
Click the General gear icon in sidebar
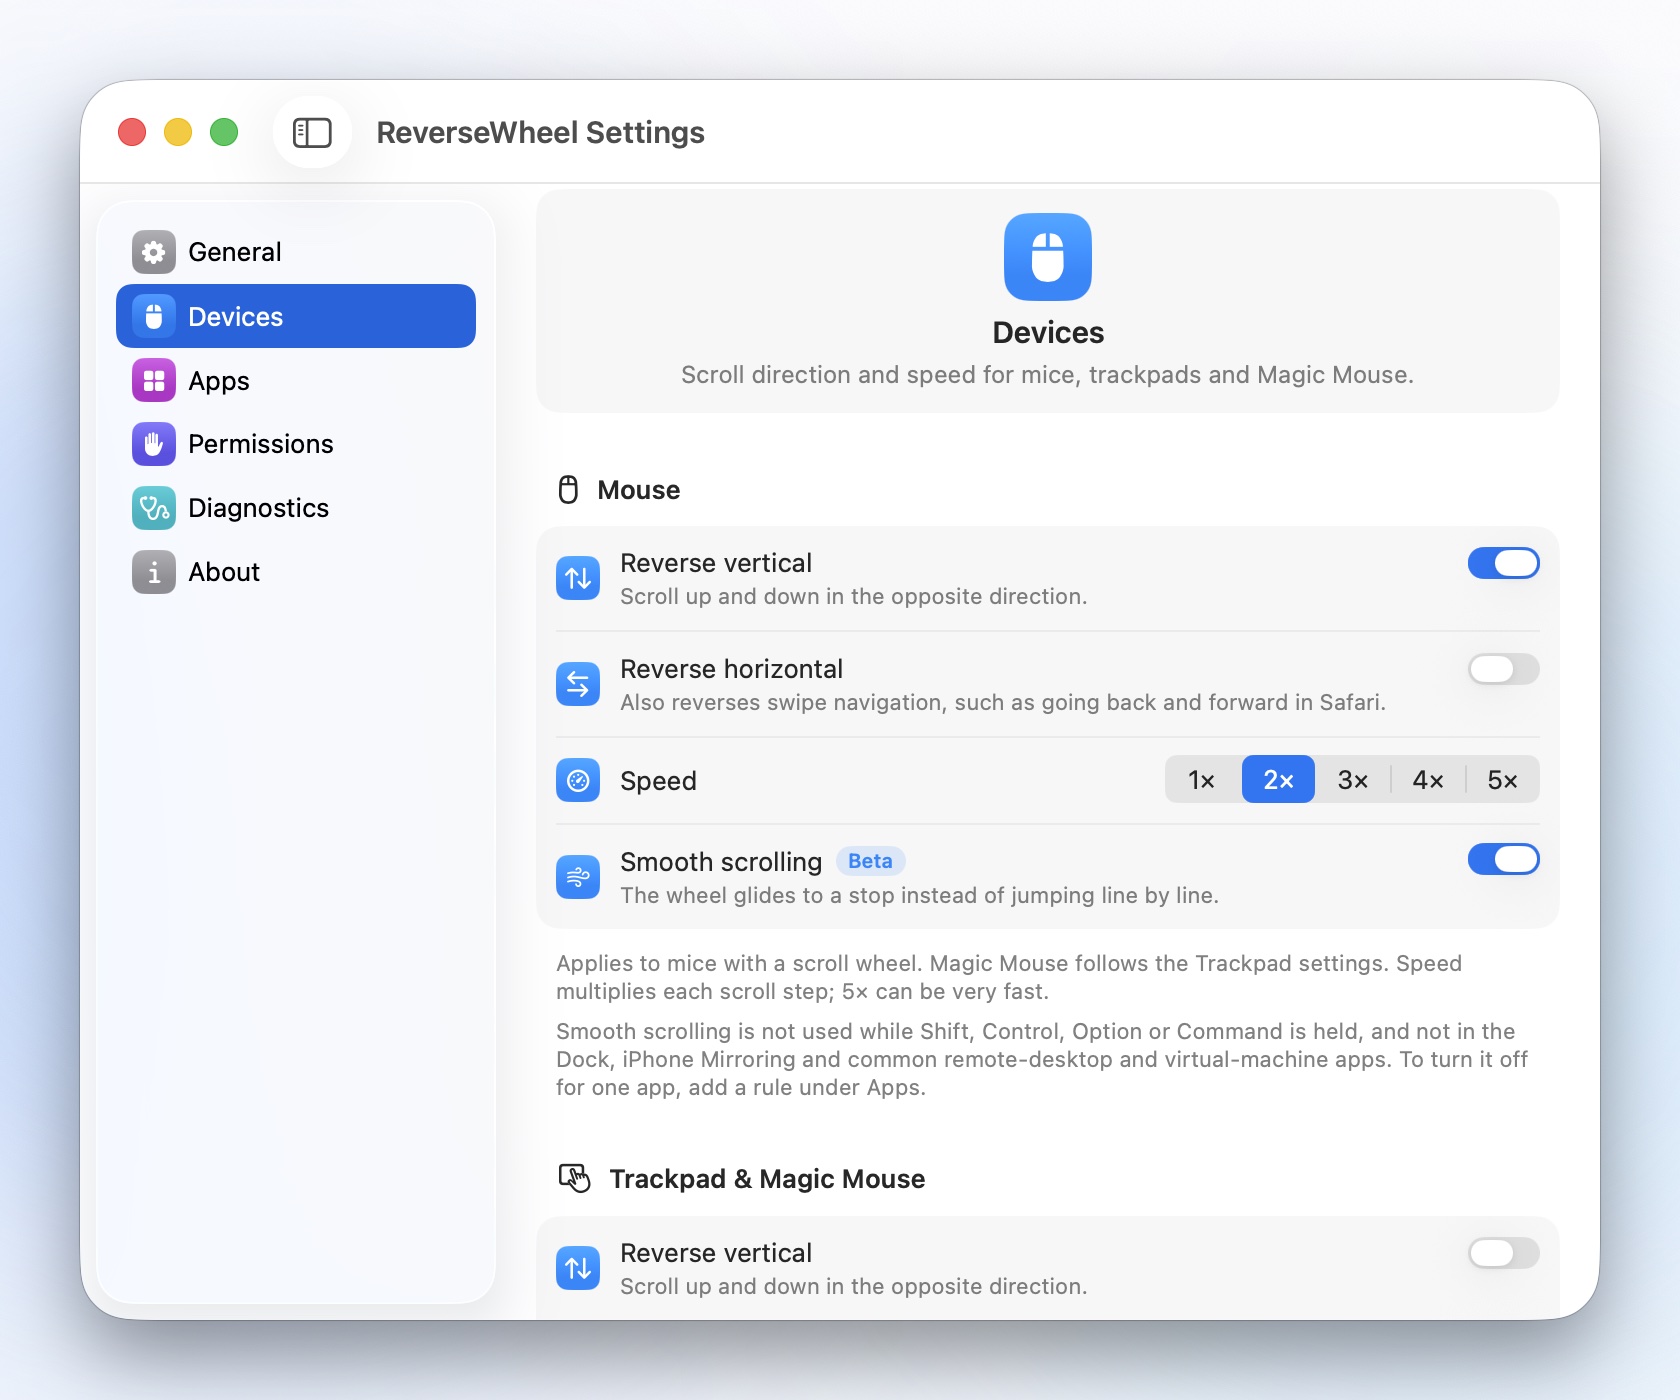[x=154, y=252]
